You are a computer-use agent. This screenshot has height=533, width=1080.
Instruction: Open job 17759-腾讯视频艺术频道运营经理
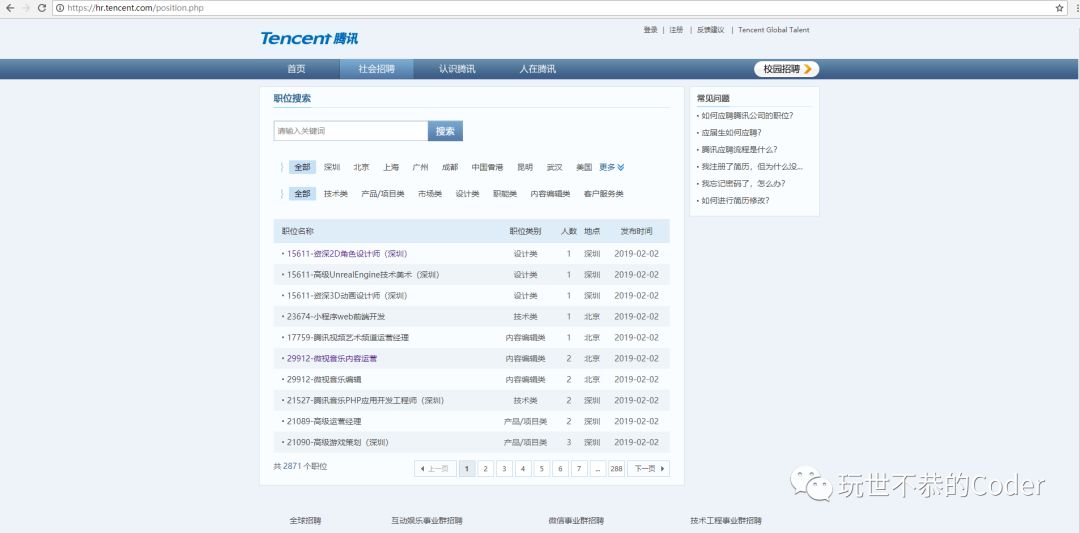[348, 337]
